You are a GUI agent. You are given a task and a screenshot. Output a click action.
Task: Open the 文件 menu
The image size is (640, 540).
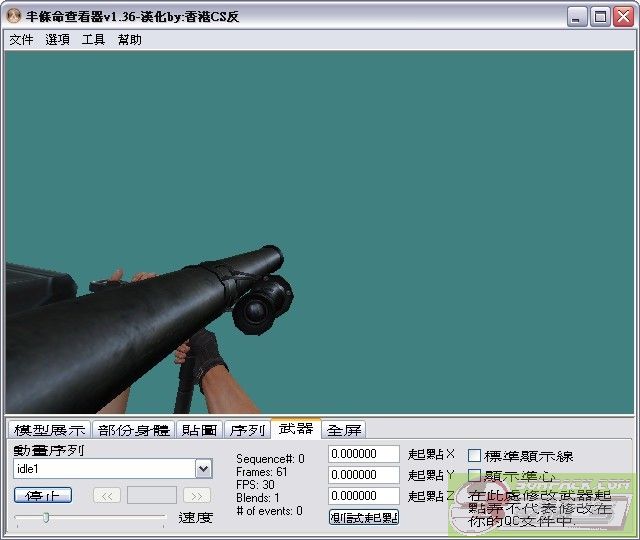[21, 40]
